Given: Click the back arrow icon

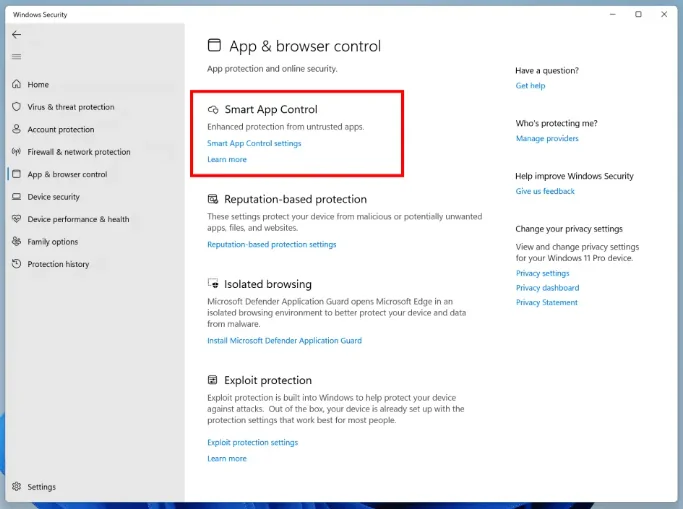Looking at the screenshot, I should tap(17, 34).
